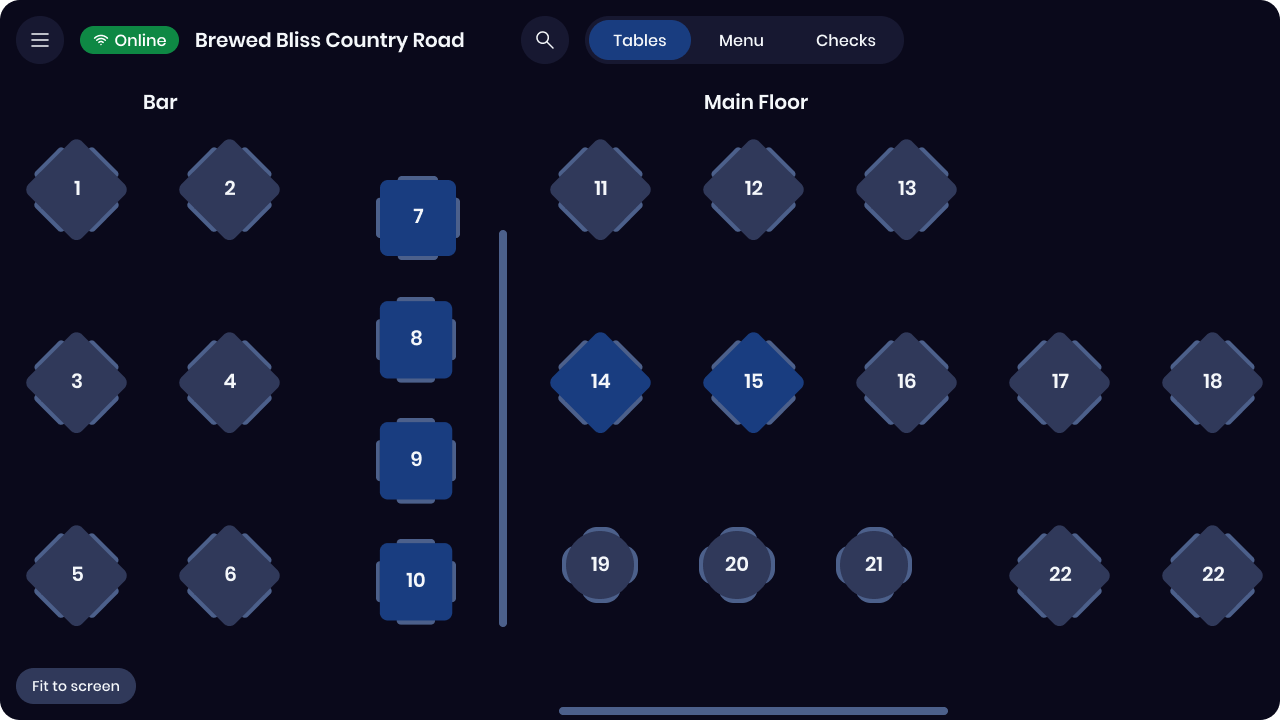Open table 13 on Main Floor

[906, 189]
